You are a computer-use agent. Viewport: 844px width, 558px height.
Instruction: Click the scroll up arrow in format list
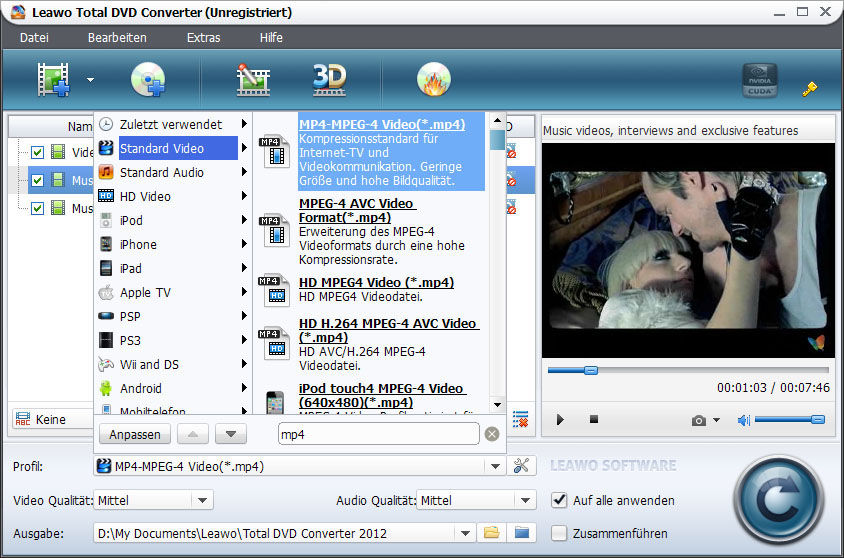tap(497, 120)
